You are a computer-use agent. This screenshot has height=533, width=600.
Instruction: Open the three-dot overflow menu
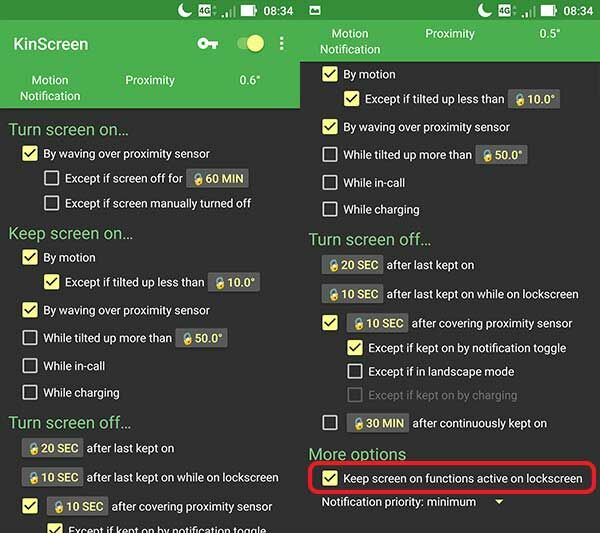282,44
